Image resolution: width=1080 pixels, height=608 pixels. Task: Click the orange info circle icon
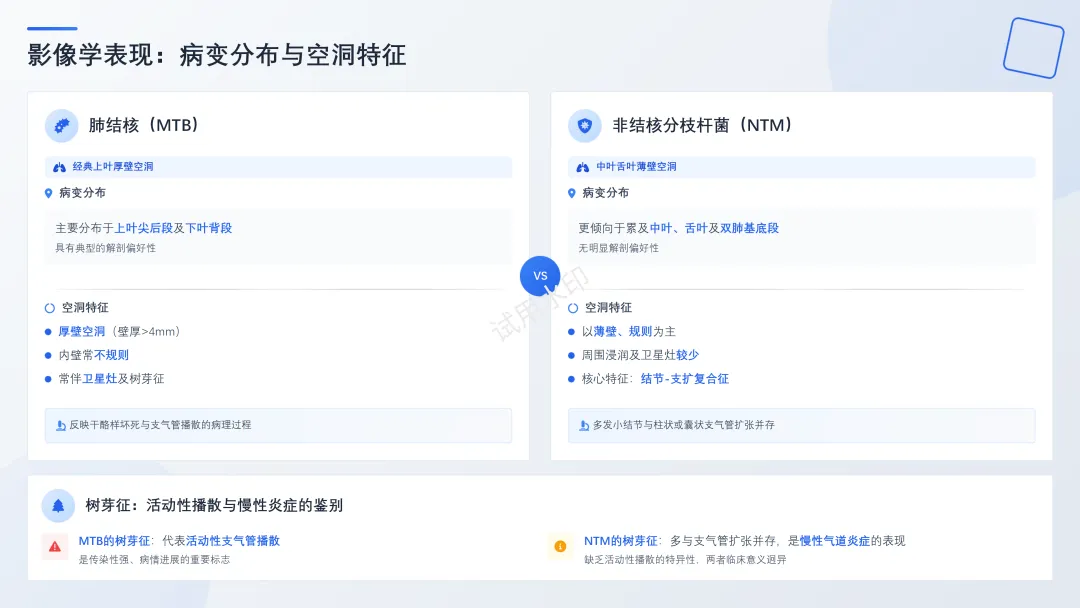(560, 547)
